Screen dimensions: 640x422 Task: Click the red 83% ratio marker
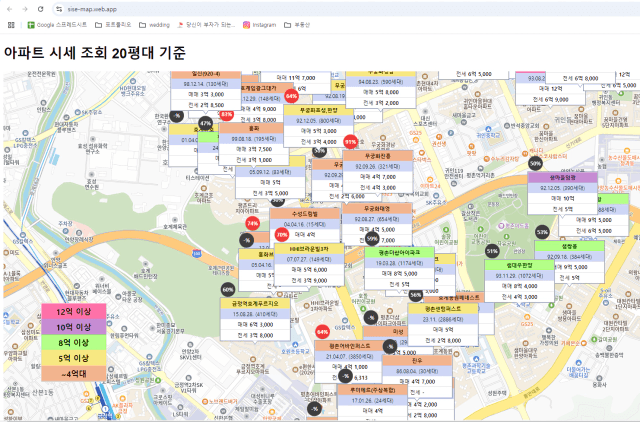click(x=226, y=115)
